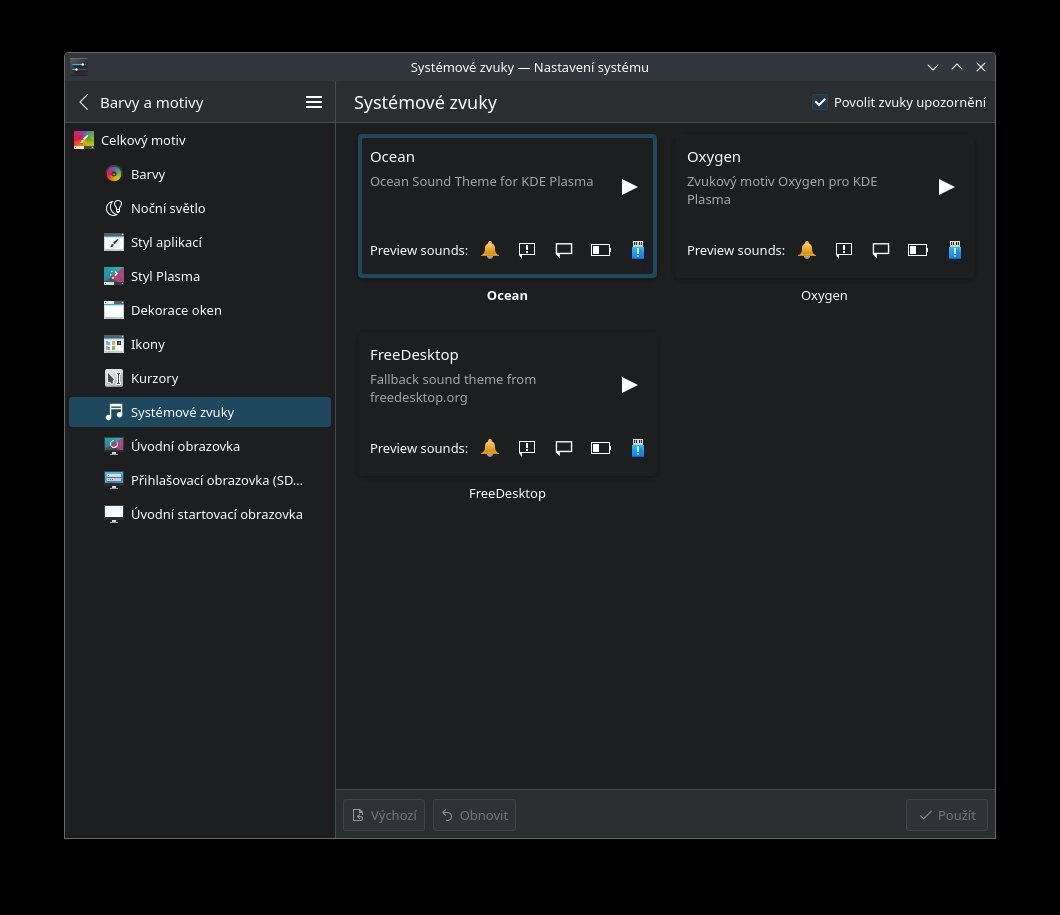Open Celkový motiv in the sidebar
1060x915 pixels.
pyautogui.click(x=143, y=140)
